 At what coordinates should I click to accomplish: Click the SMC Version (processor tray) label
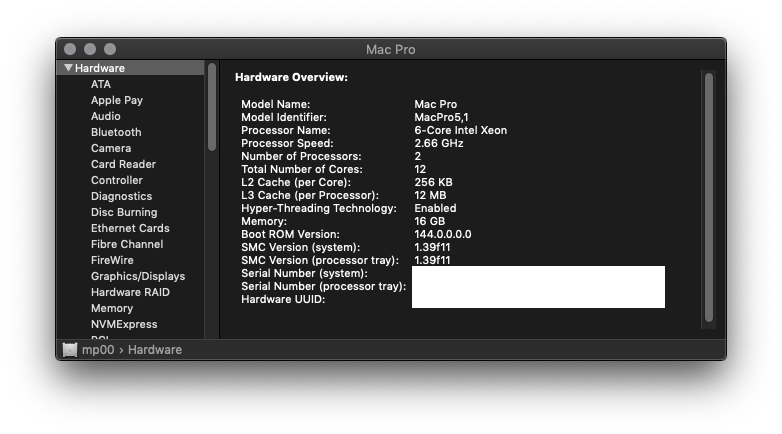(320, 260)
